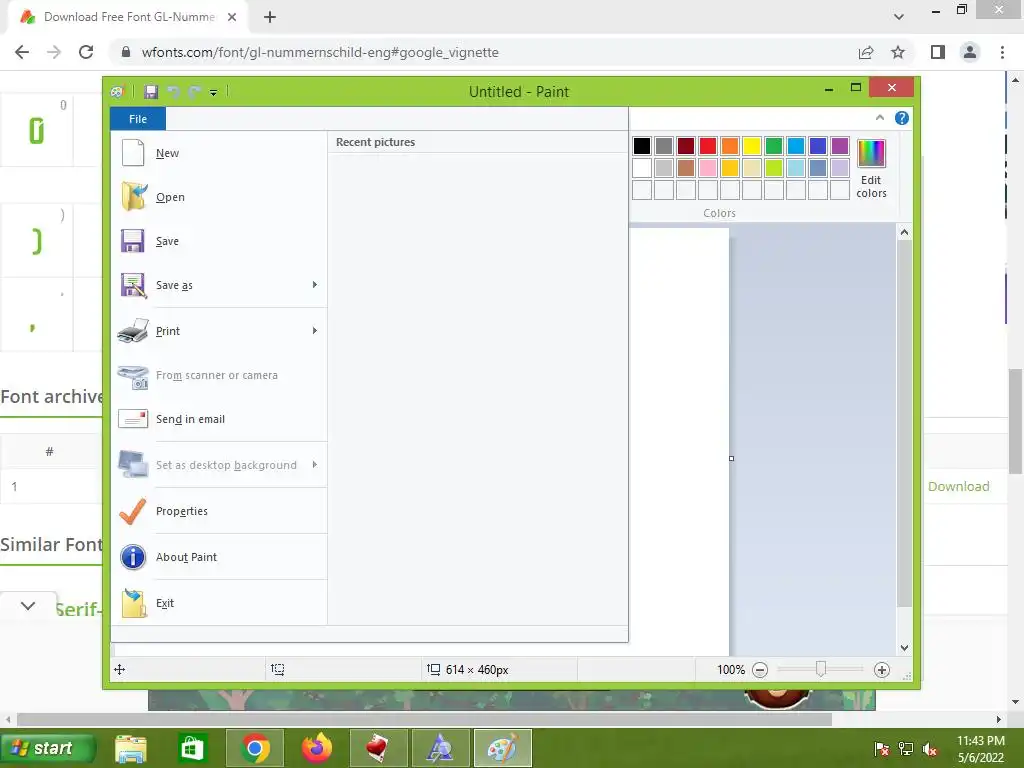Open Microsoft Store from the taskbar
Screen dimensions: 1024x768
pos(191,748)
